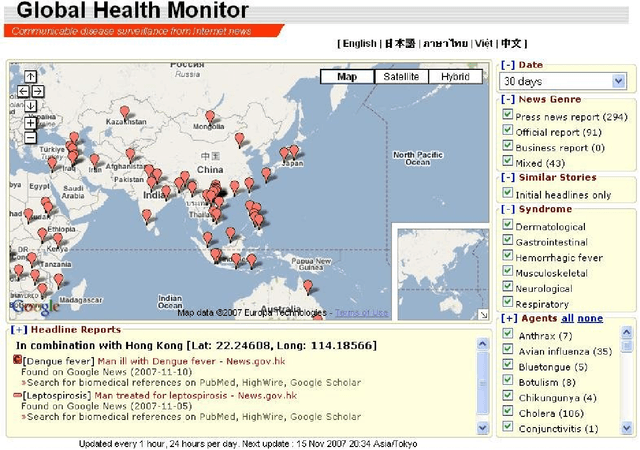Viewport: 640px width, 450px height.
Task: Click the Leptospirosis headline icon
Action: pos(17,395)
